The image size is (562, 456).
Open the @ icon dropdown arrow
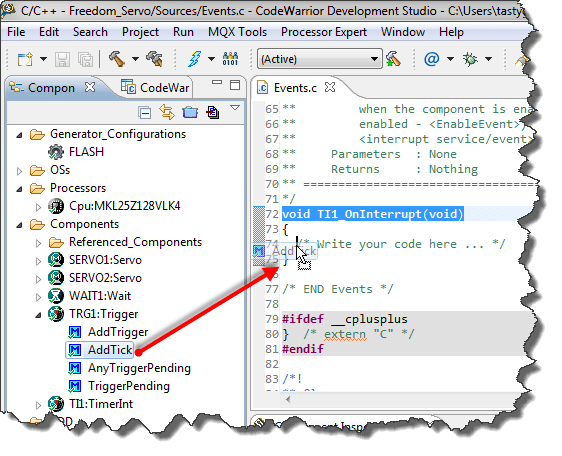pos(450,59)
